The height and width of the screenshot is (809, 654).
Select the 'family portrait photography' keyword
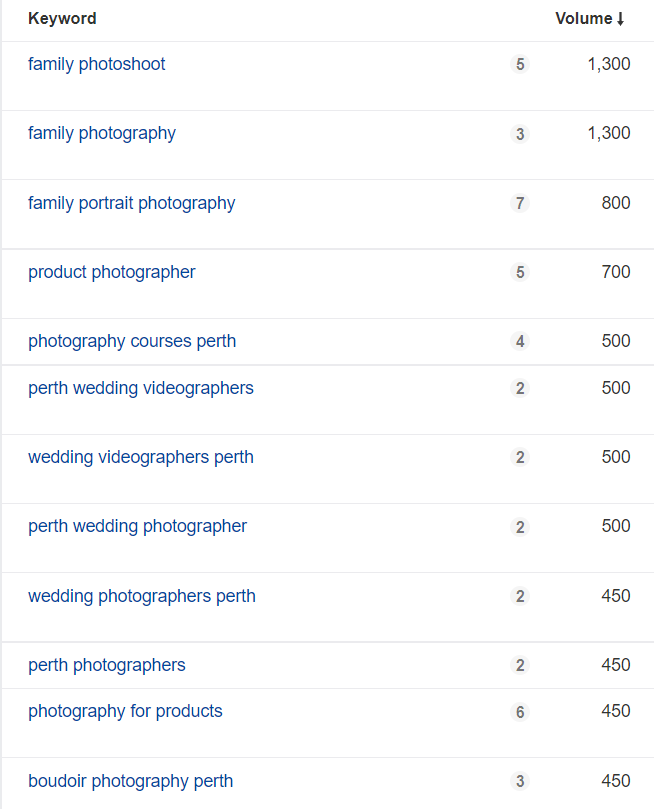132,203
